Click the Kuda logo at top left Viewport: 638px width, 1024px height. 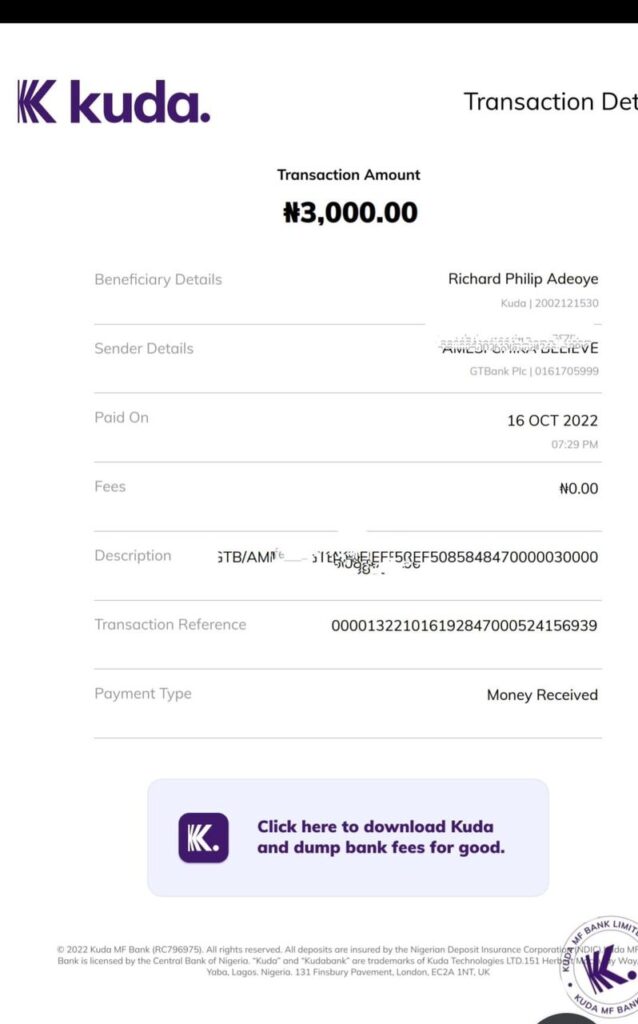(x=114, y=102)
